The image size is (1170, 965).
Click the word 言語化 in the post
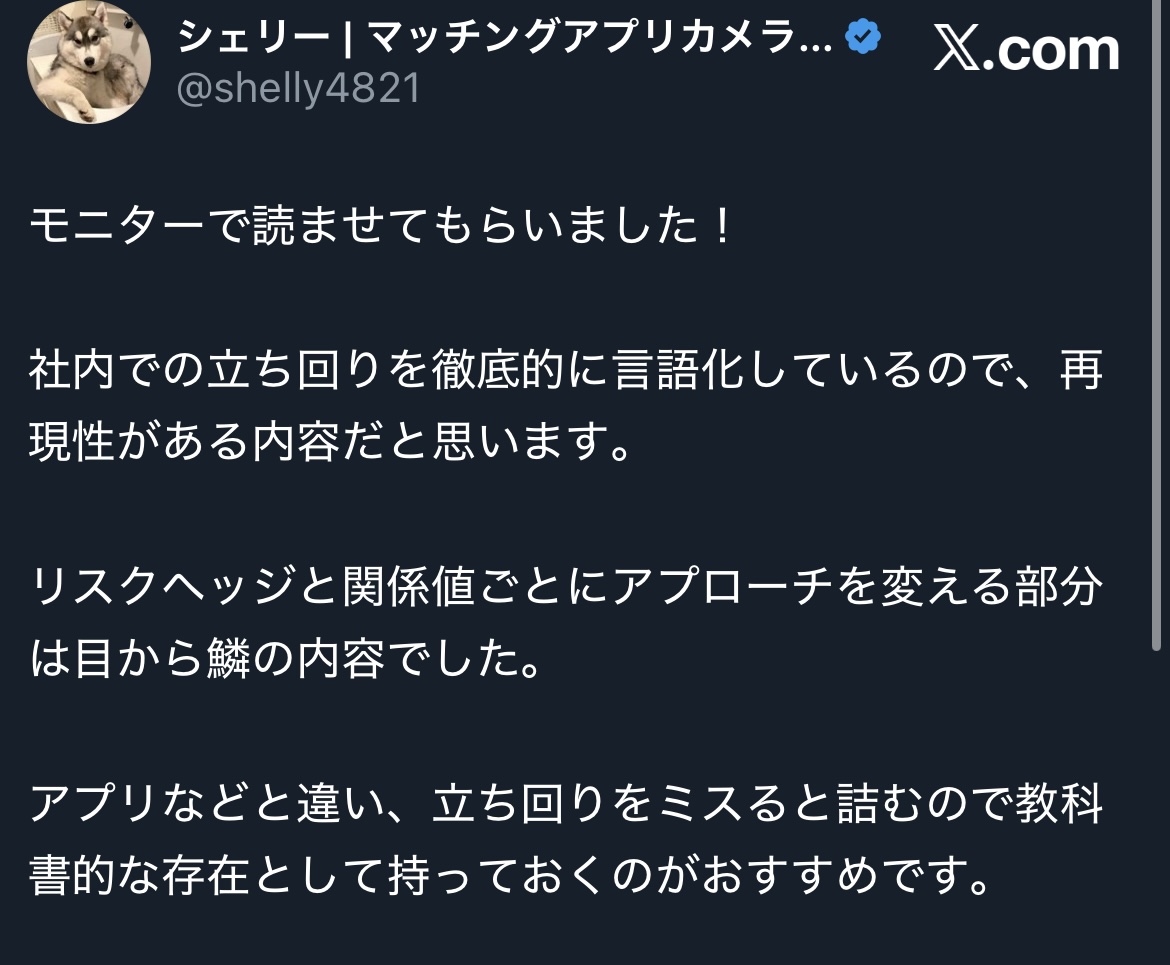[x=679, y=369]
